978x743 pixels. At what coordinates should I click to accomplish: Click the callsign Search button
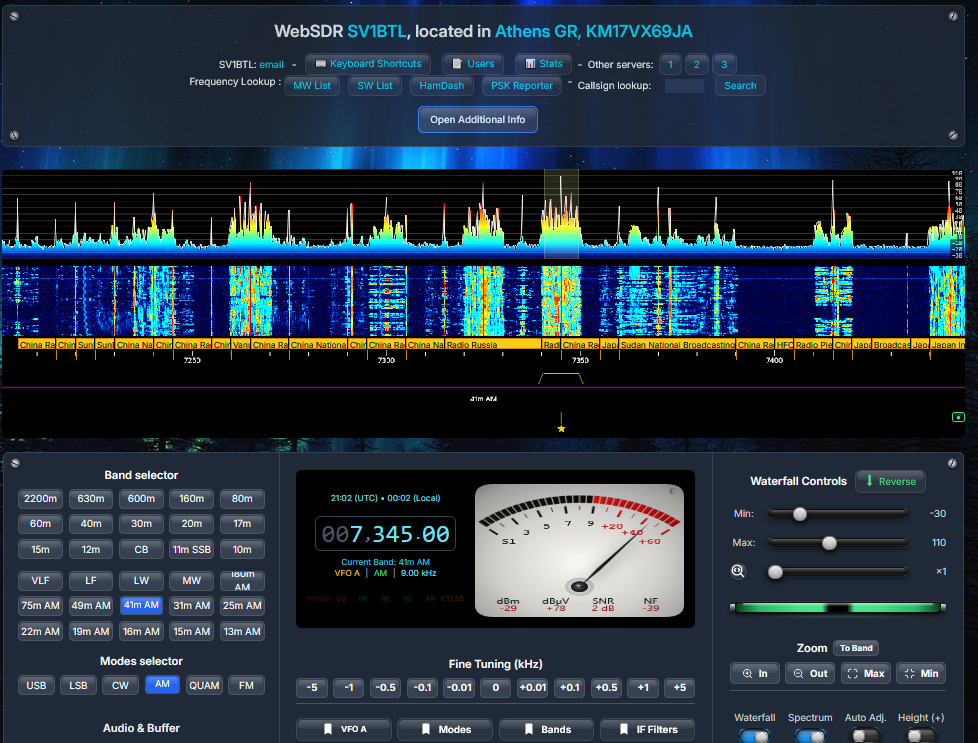pyautogui.click(x=740, y=85)
